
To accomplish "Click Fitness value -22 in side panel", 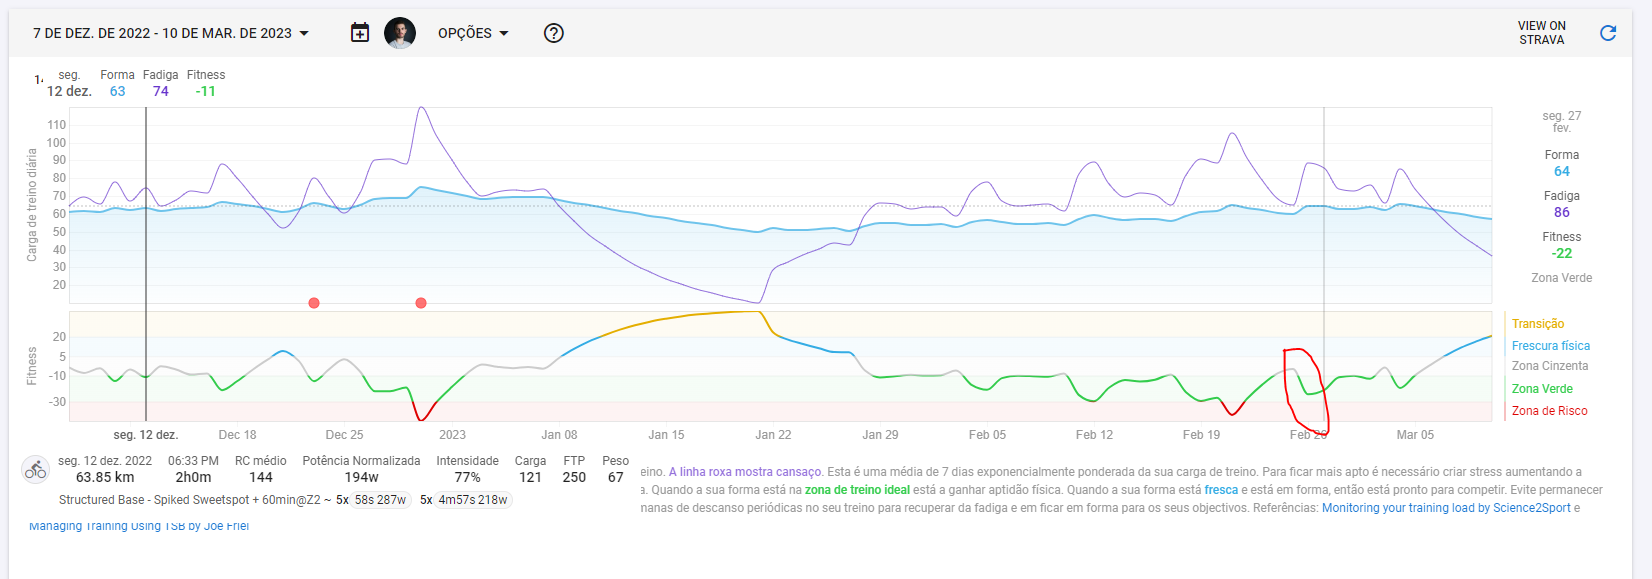I will pyautogui.click(x=1562, y=253).
